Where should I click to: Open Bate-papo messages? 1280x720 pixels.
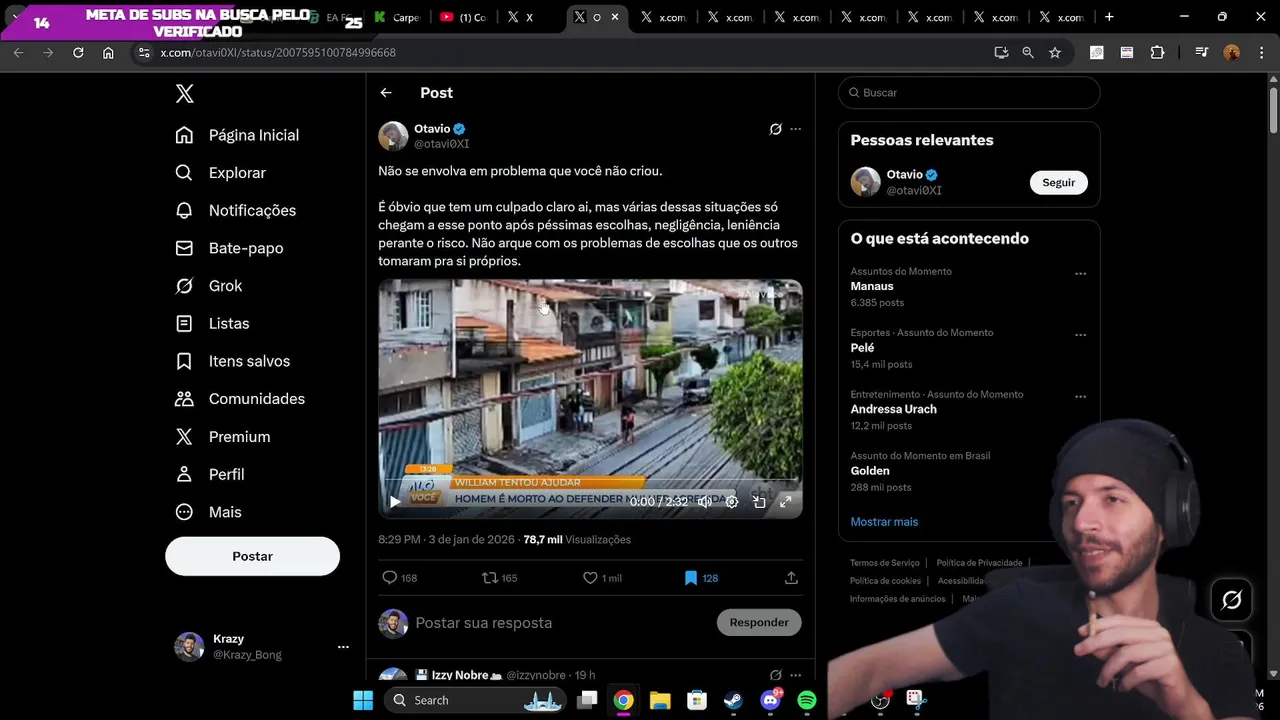pos(229,248)
